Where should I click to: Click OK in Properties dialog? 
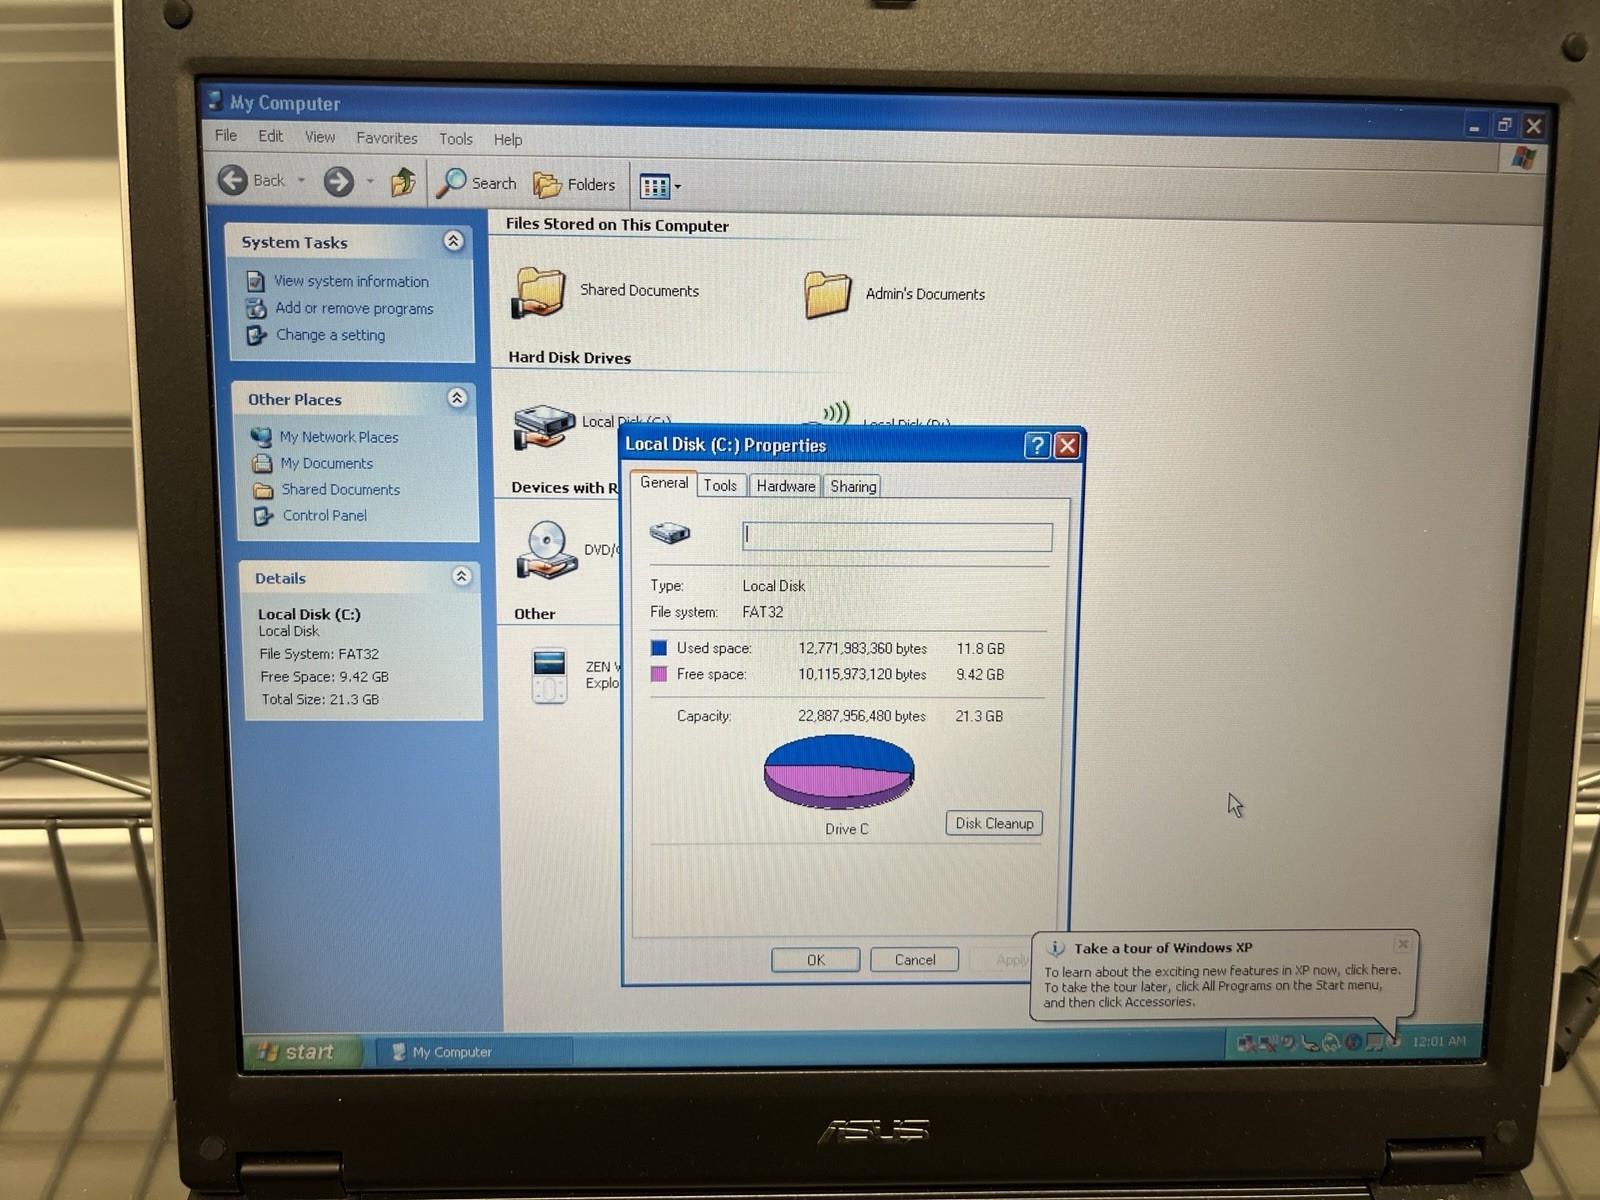pos(816,960)
